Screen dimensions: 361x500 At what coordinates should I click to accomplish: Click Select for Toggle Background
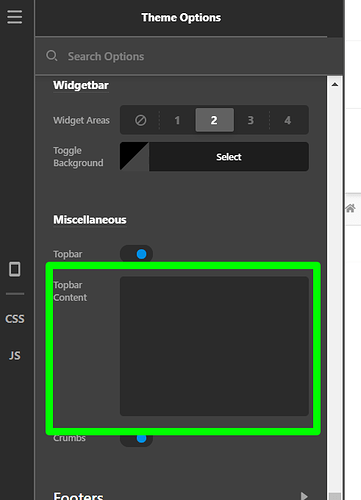(x=229, y=157)
